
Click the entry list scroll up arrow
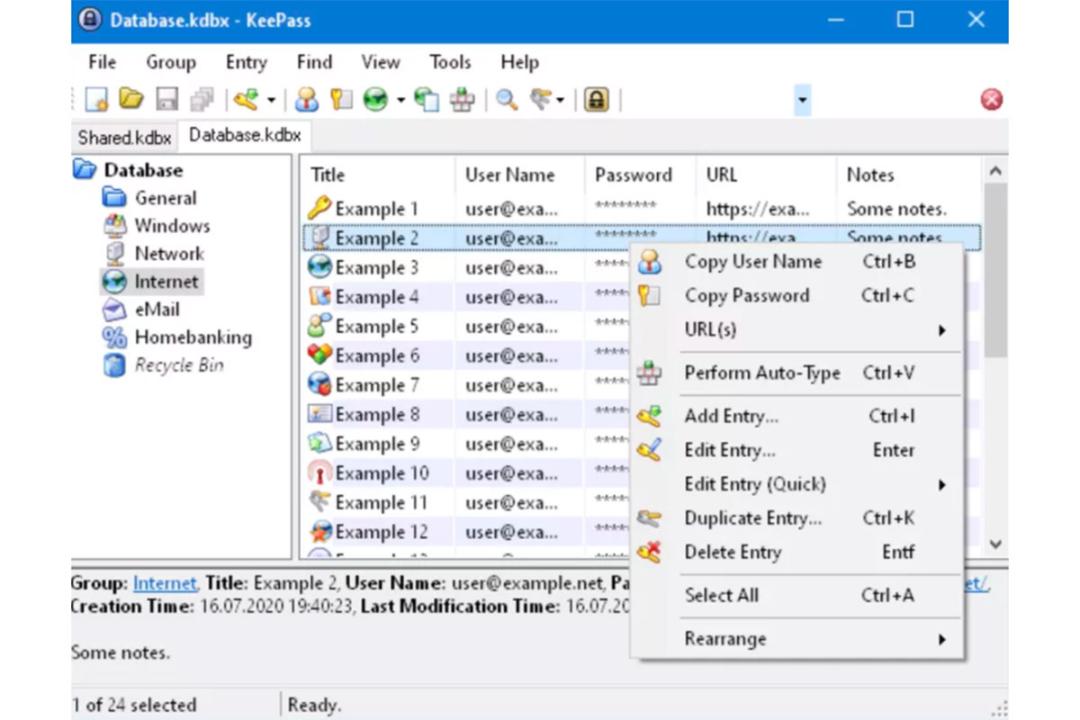995,170
